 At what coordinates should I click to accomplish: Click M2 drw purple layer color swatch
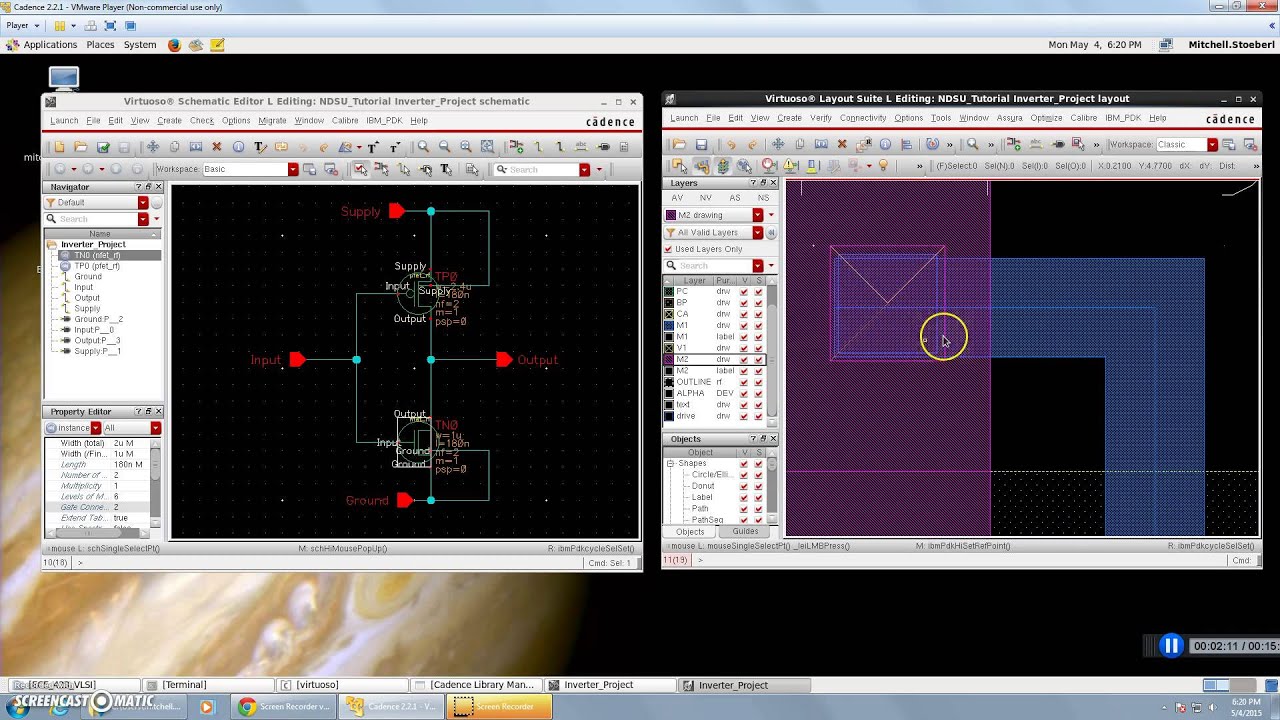coord(669,359)
